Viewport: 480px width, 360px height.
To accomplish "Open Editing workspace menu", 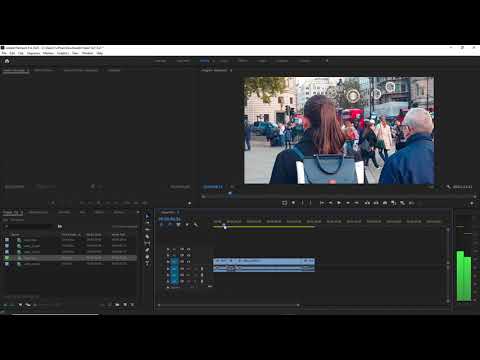I will [x=214, y=61].
